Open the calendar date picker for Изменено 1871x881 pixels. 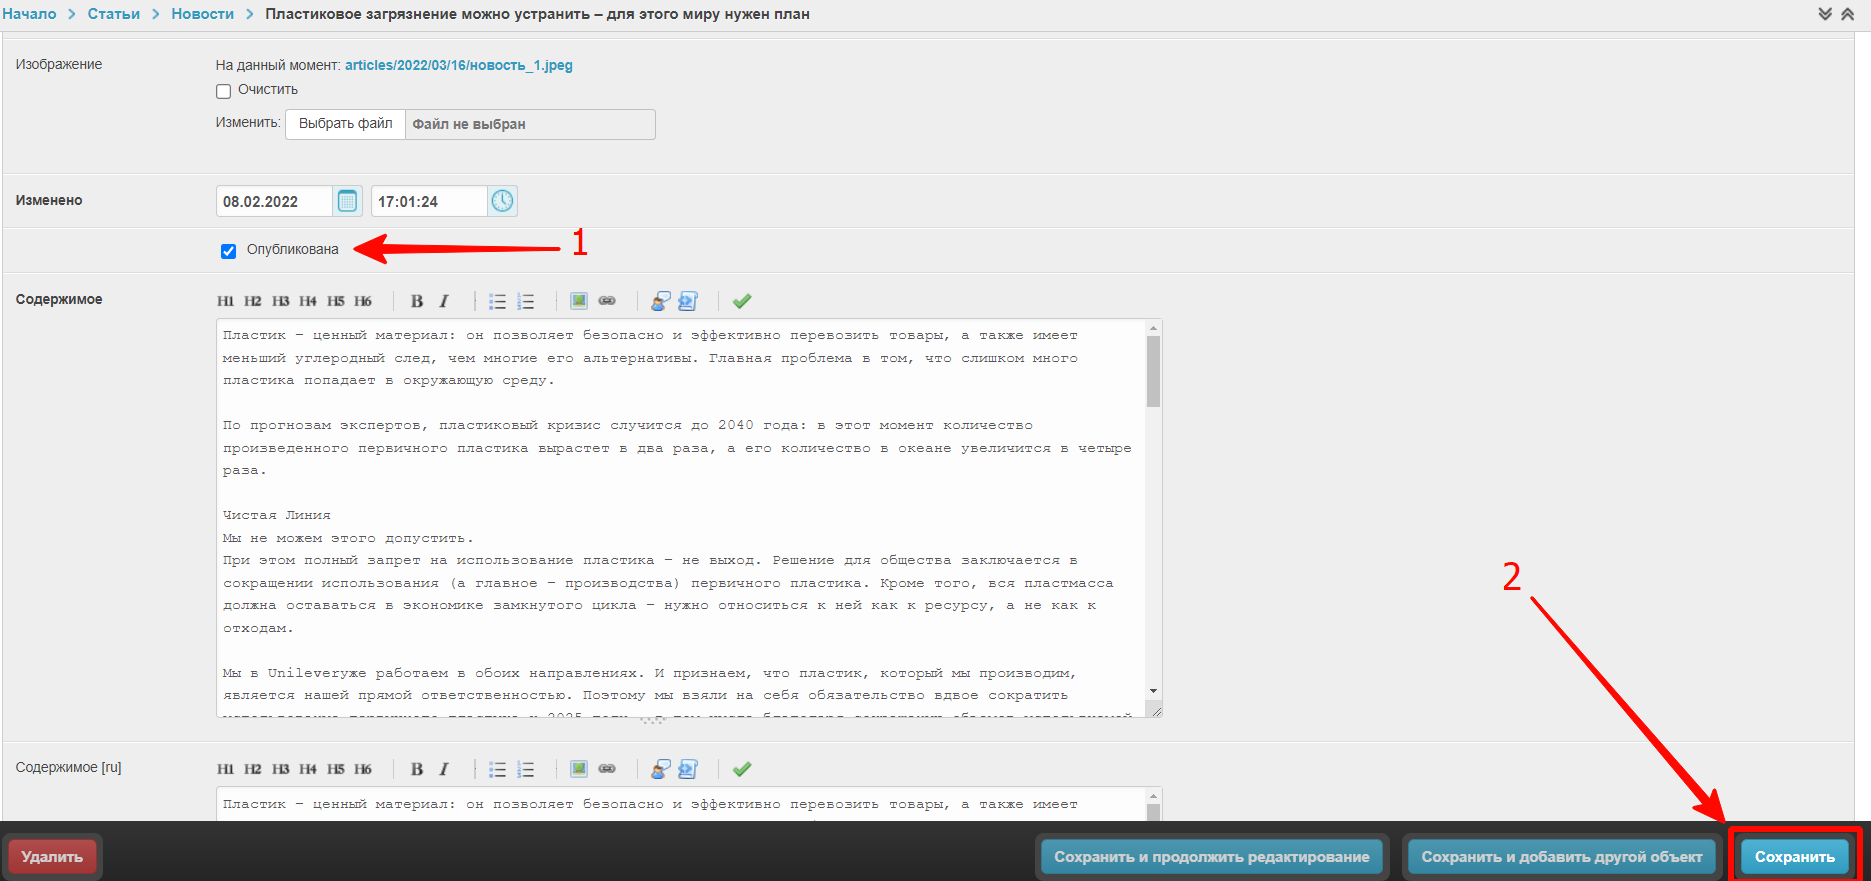tap(347, 201)
